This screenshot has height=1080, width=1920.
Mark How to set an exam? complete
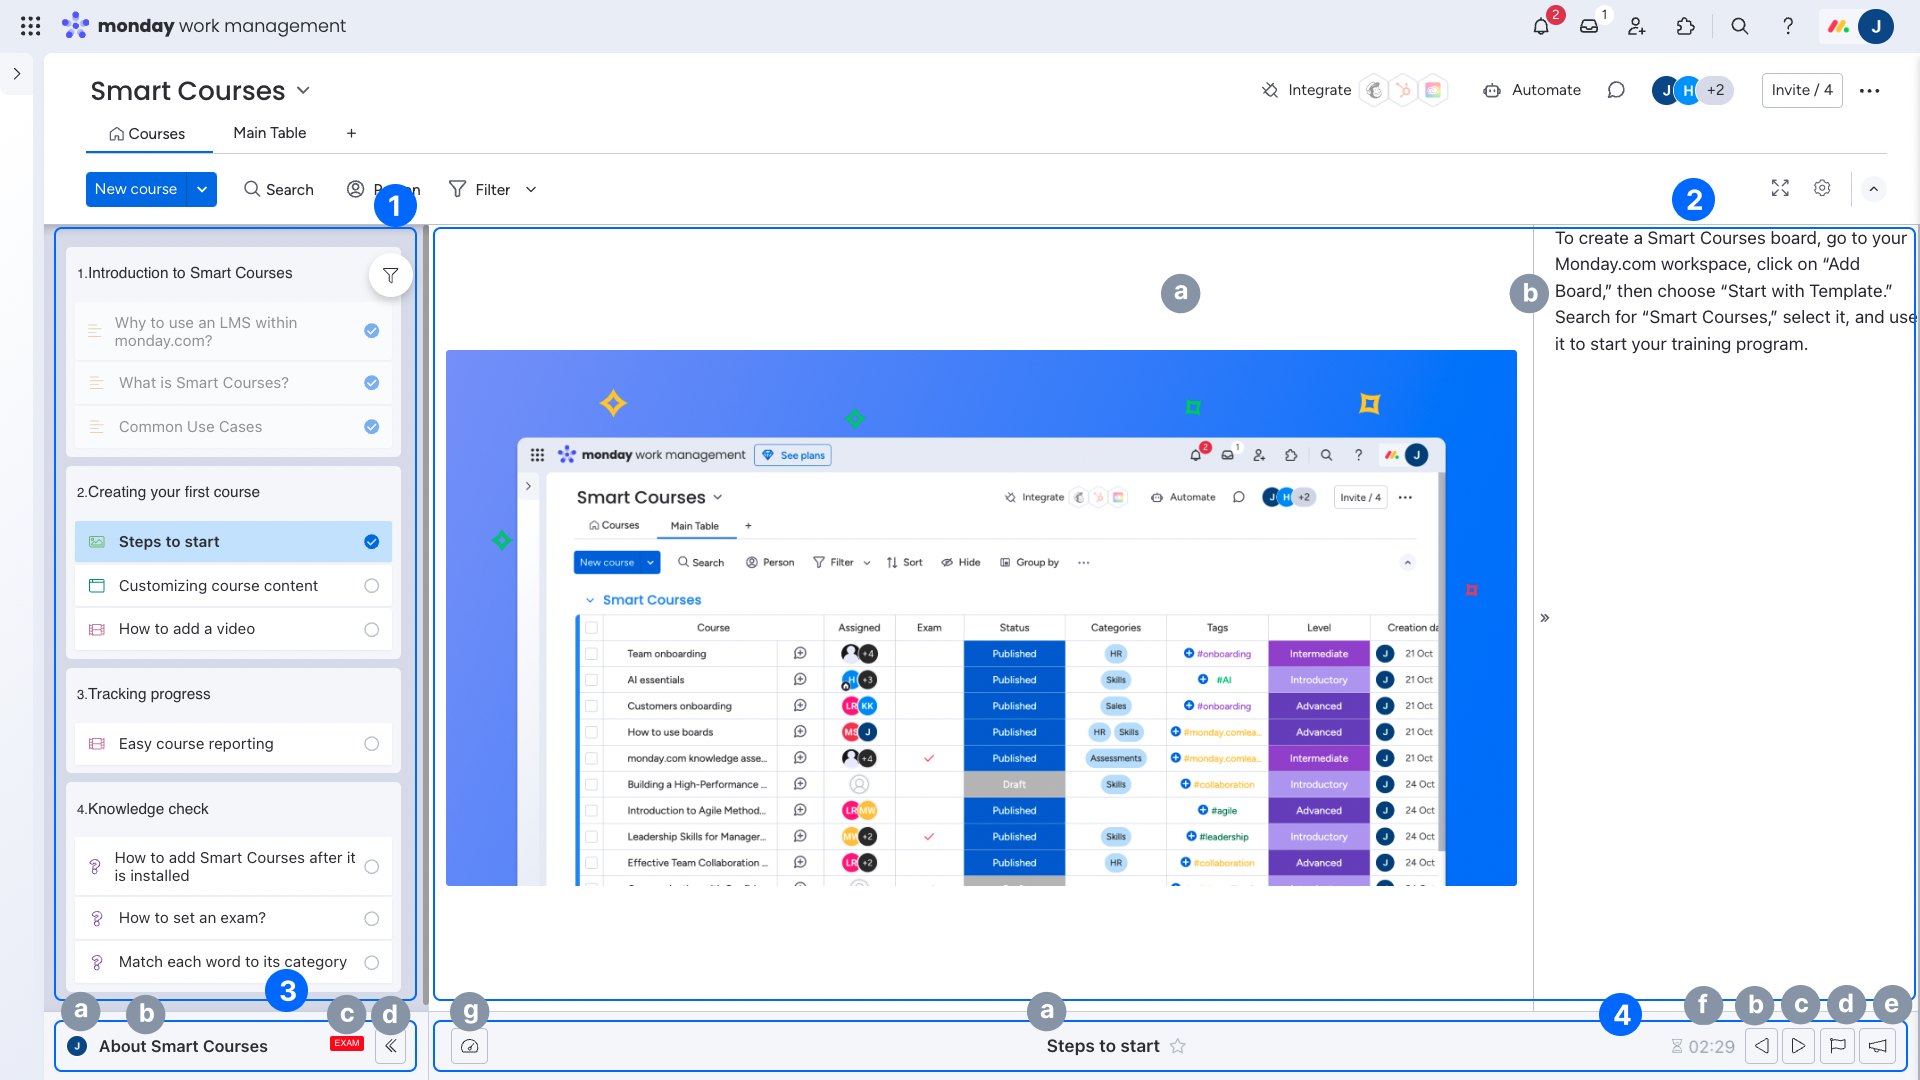pyautogui.click(x=372, y=919)
